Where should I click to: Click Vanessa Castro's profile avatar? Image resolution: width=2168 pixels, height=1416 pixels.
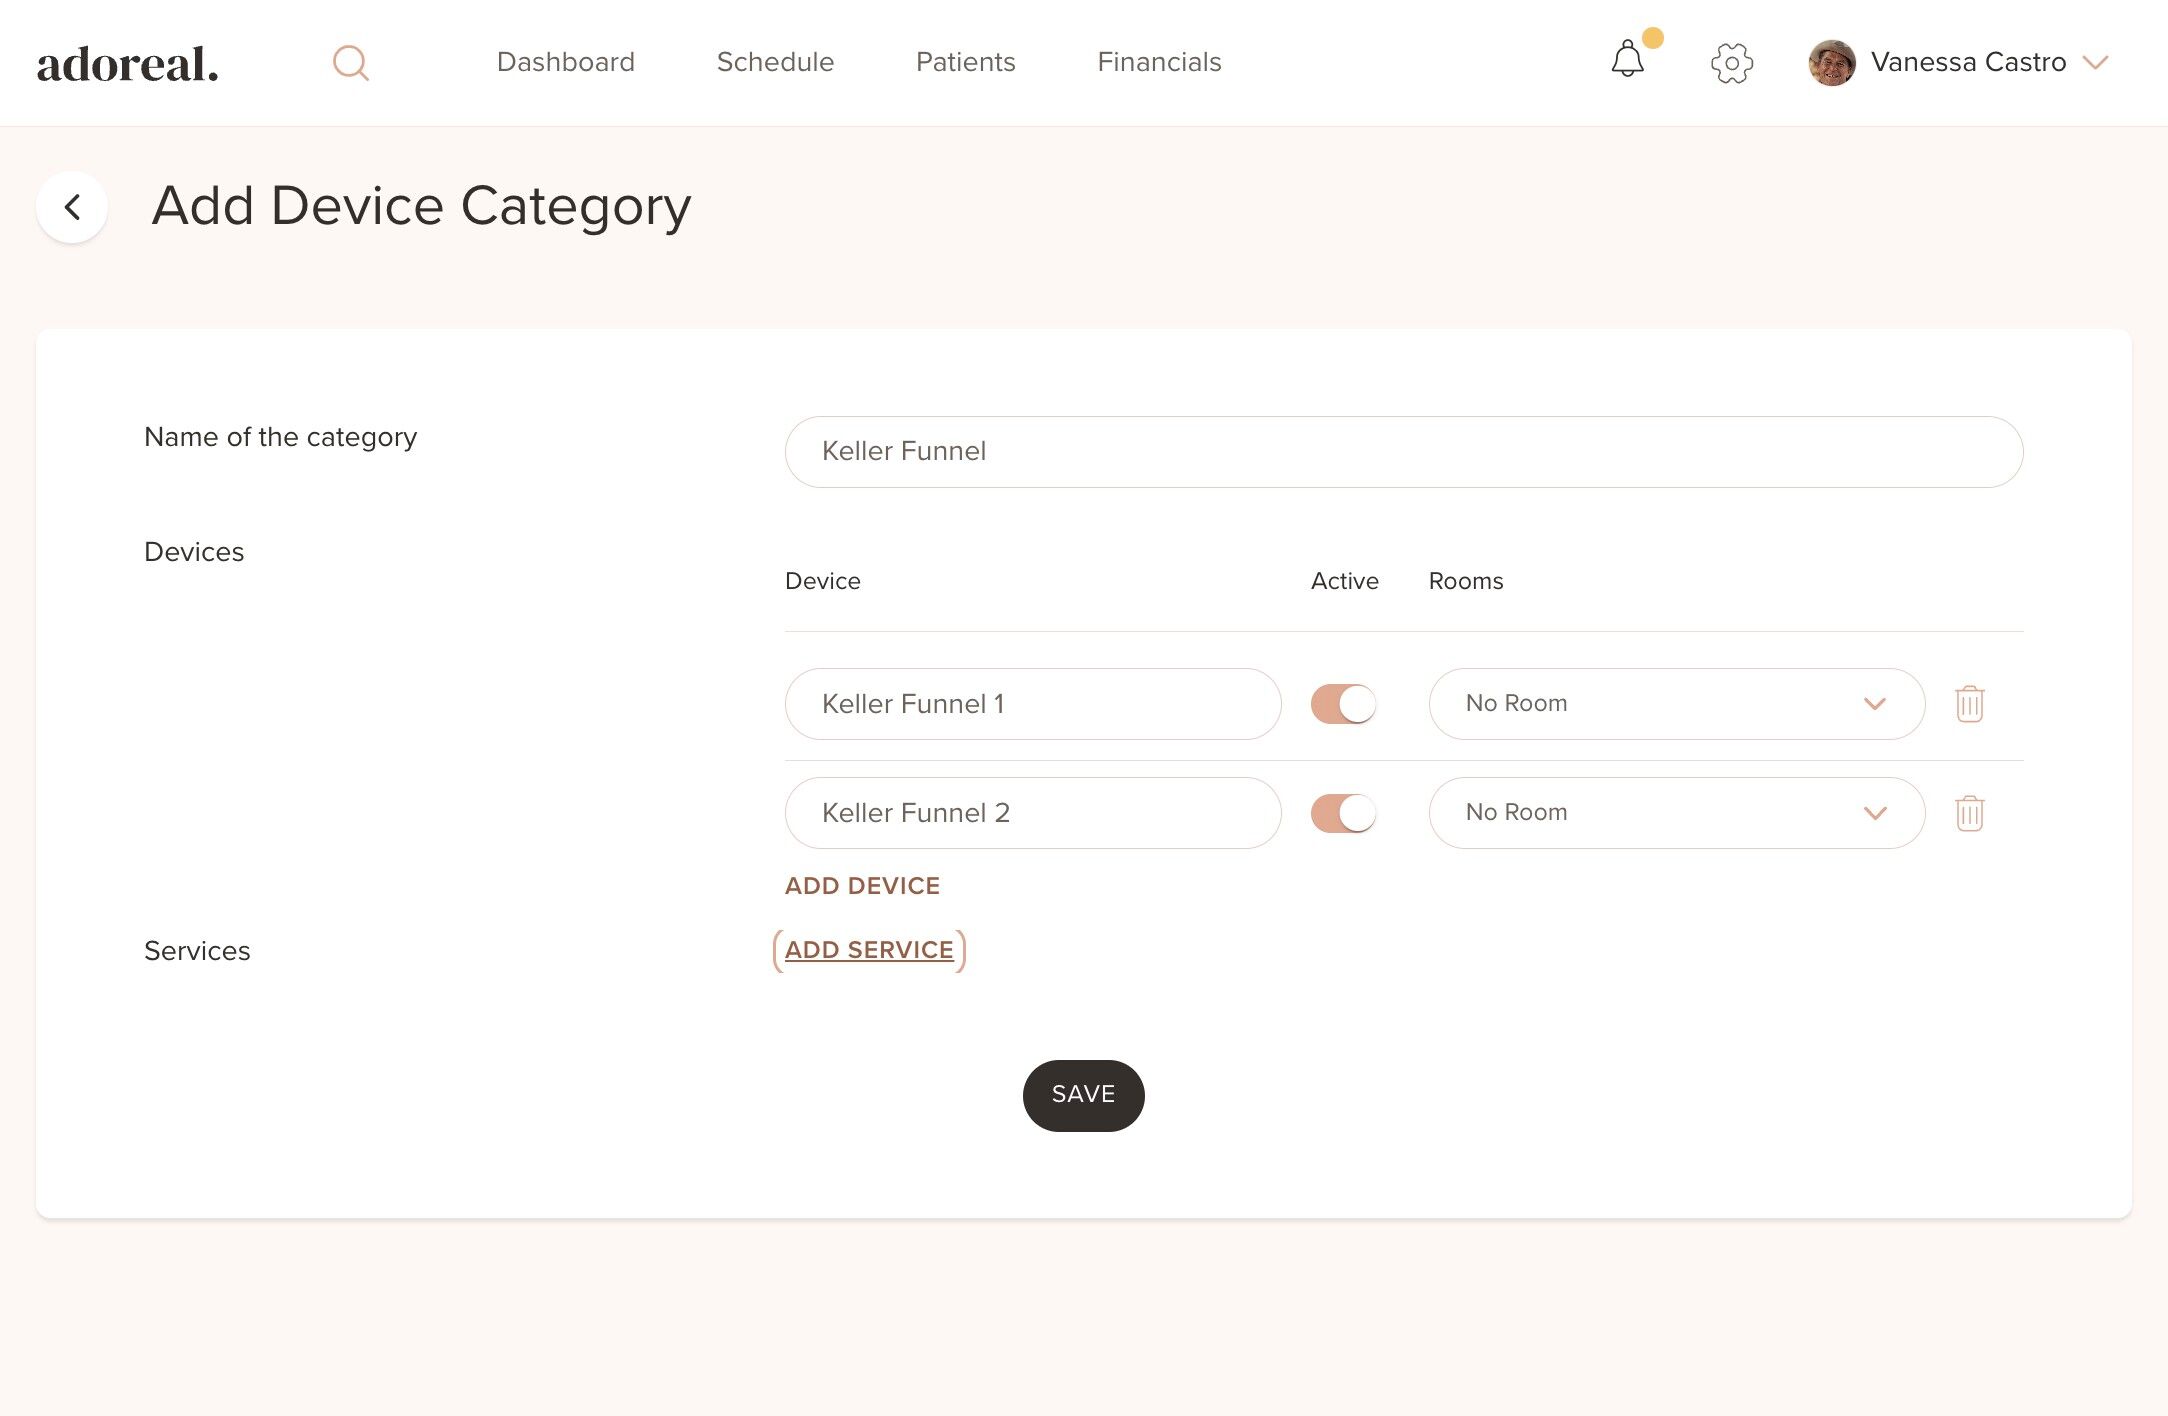point(1832,63)
